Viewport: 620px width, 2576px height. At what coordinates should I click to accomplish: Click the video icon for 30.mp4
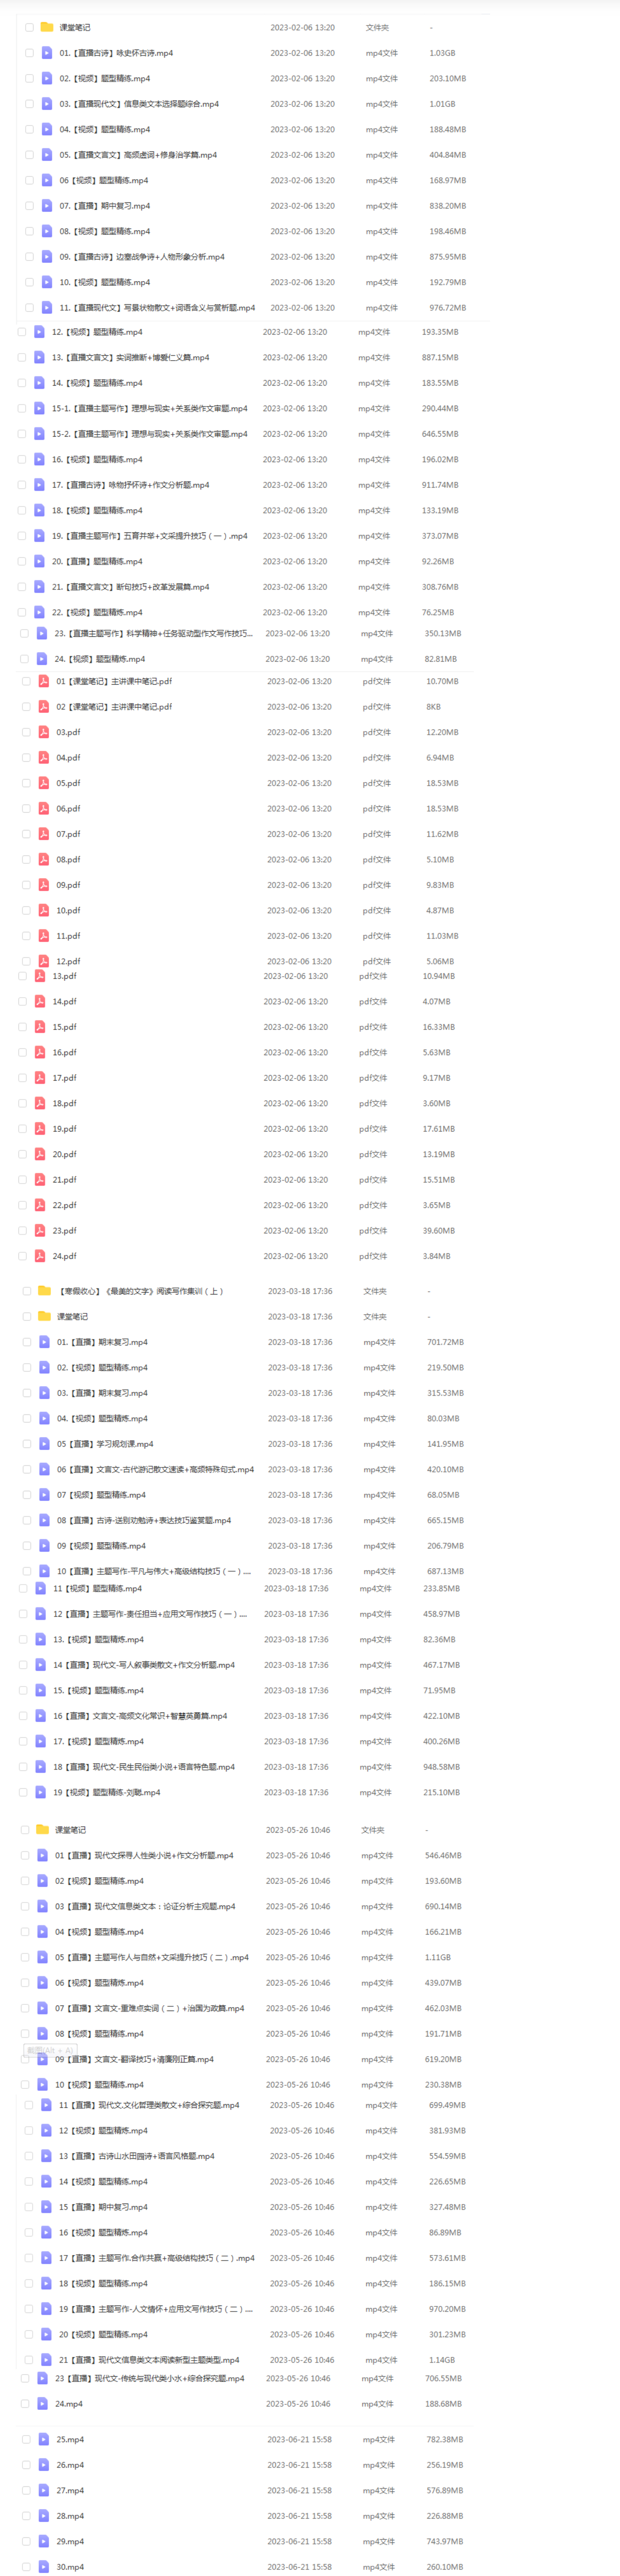(43, 2566)
